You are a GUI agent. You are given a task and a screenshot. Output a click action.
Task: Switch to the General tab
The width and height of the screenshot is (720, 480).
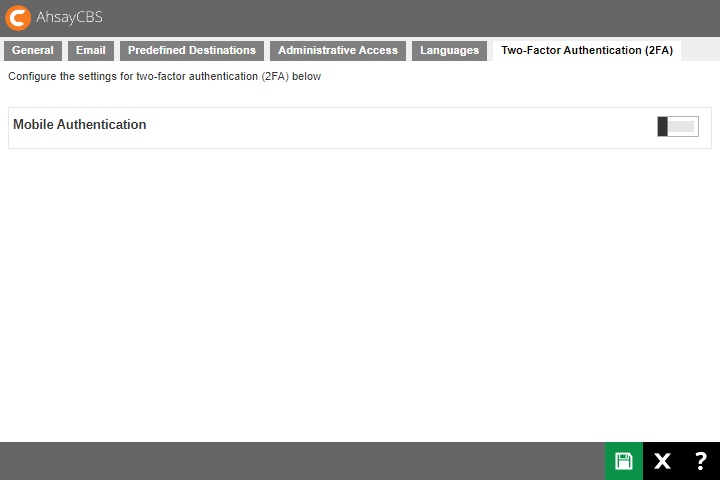(x=33, y=51)
